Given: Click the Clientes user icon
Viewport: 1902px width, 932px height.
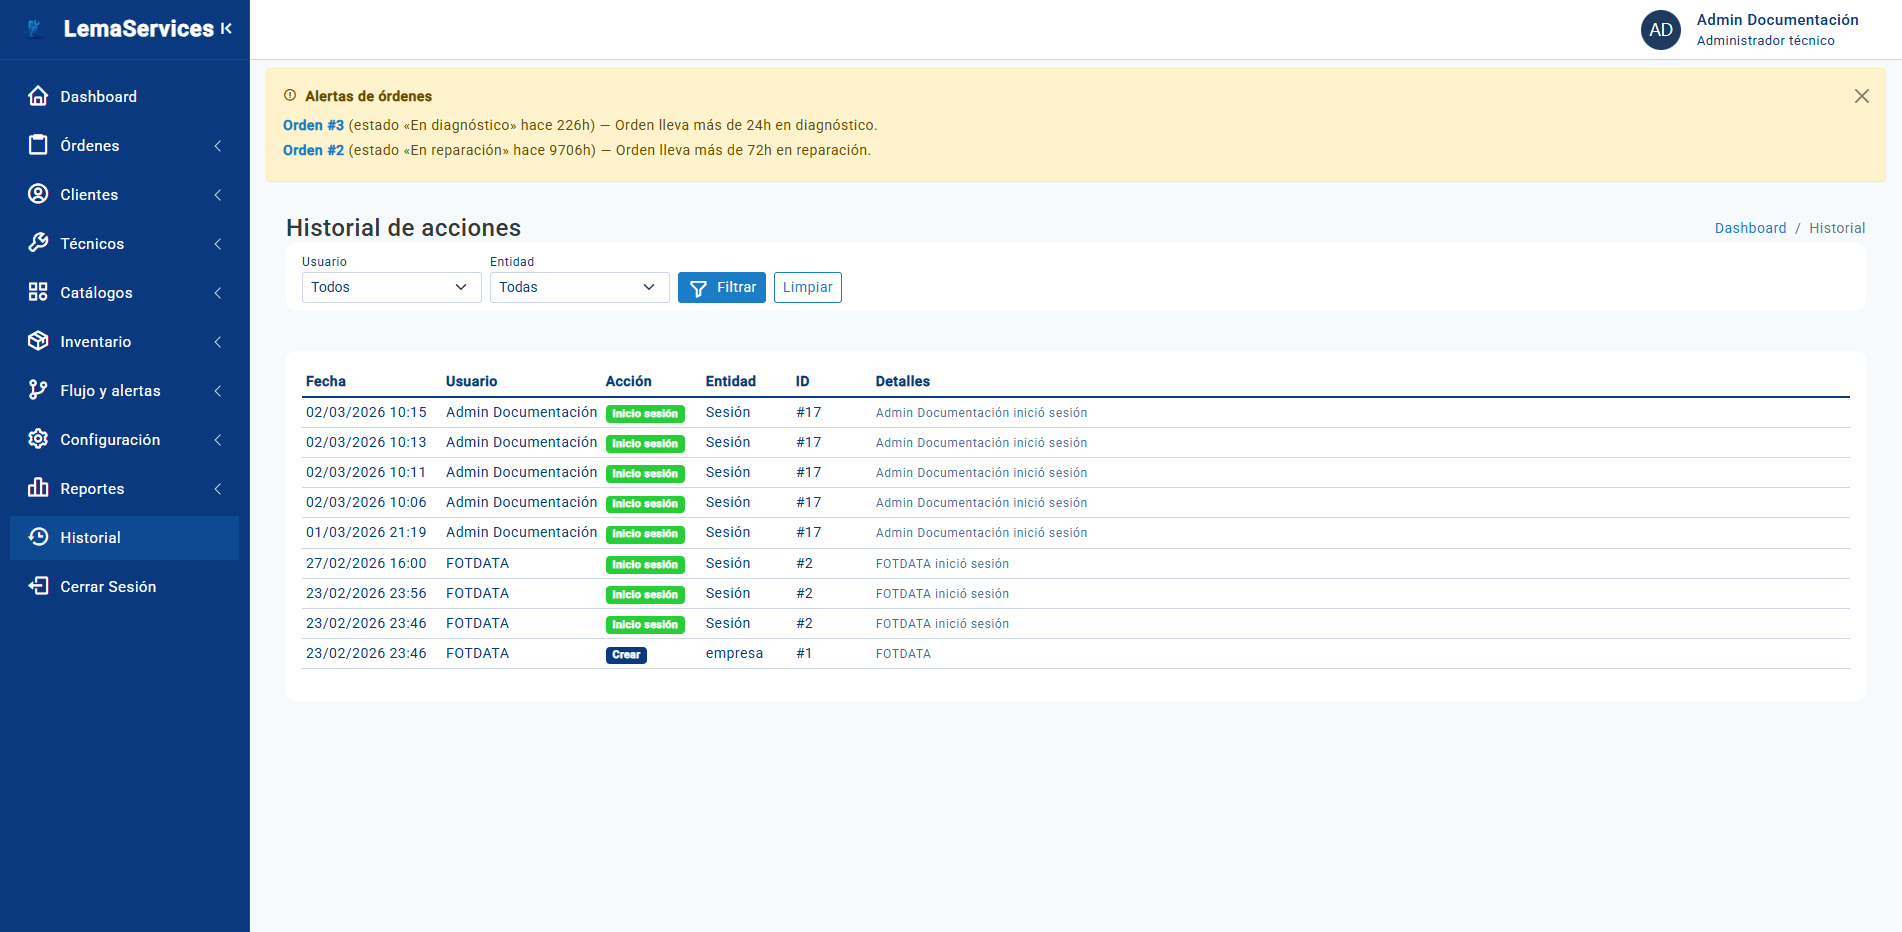Looking at the screenshot, I should pos(38,194).
